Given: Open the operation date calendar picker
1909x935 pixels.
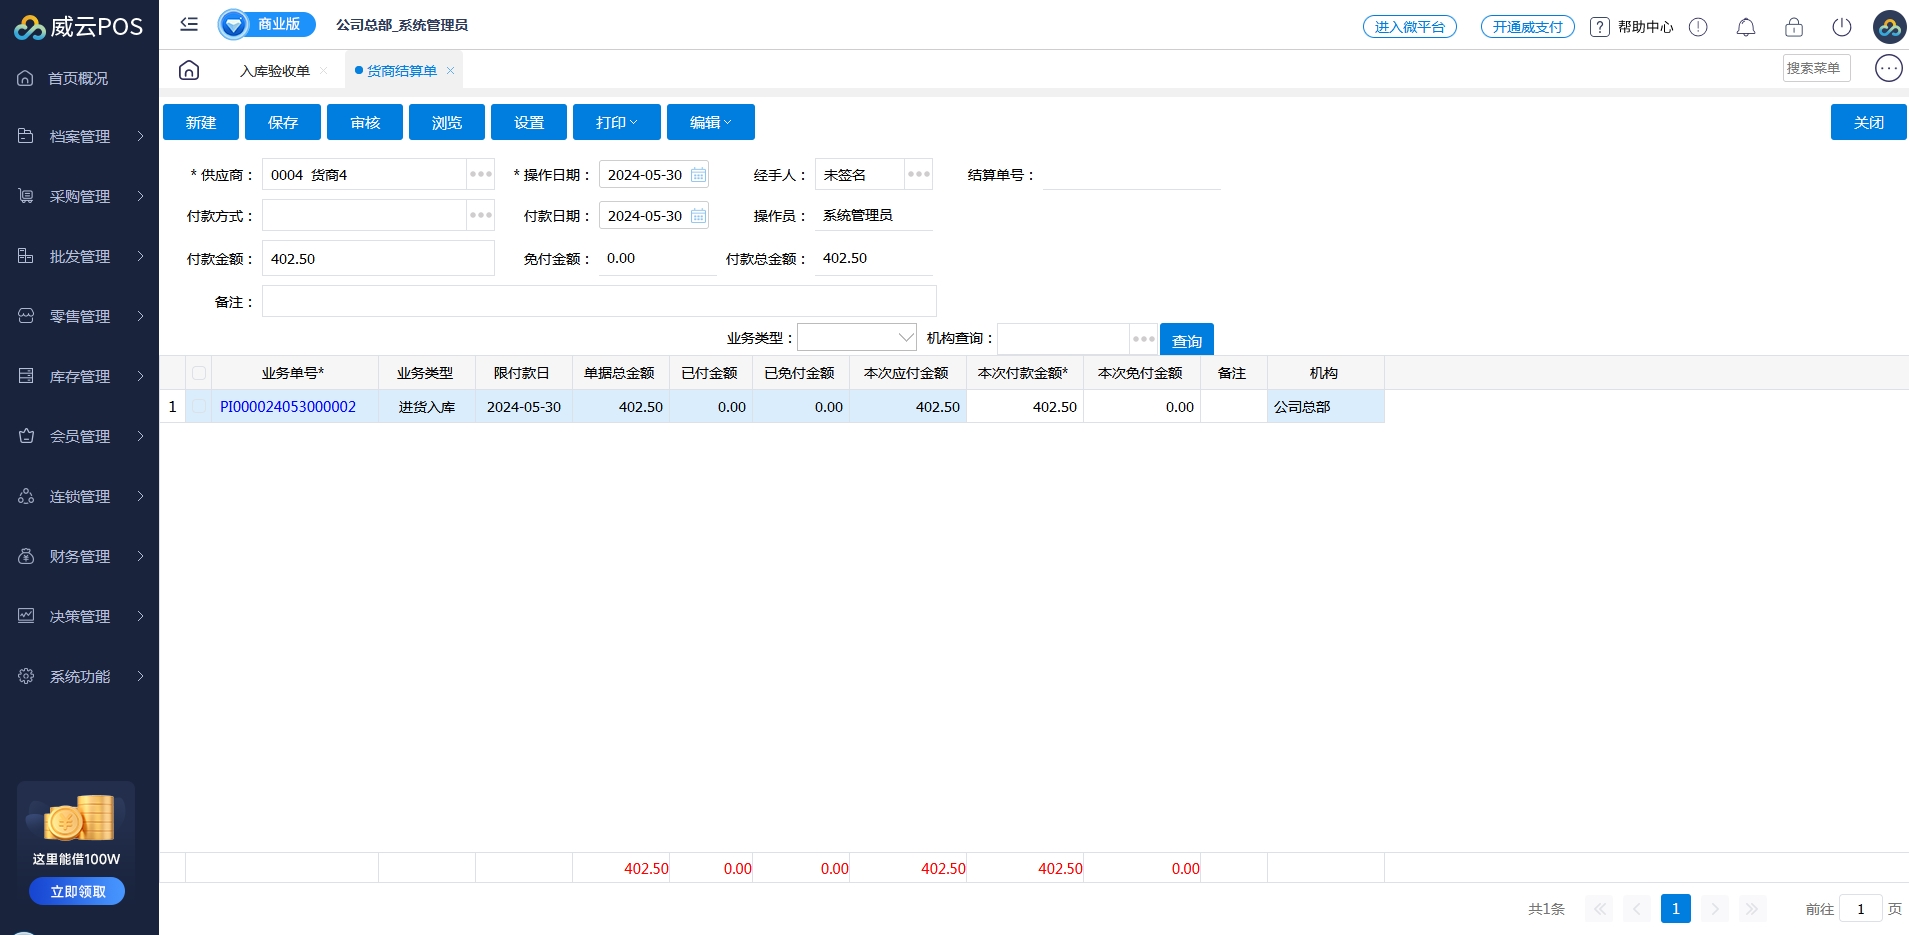Looking at the screenshot, I should (698, 175).
